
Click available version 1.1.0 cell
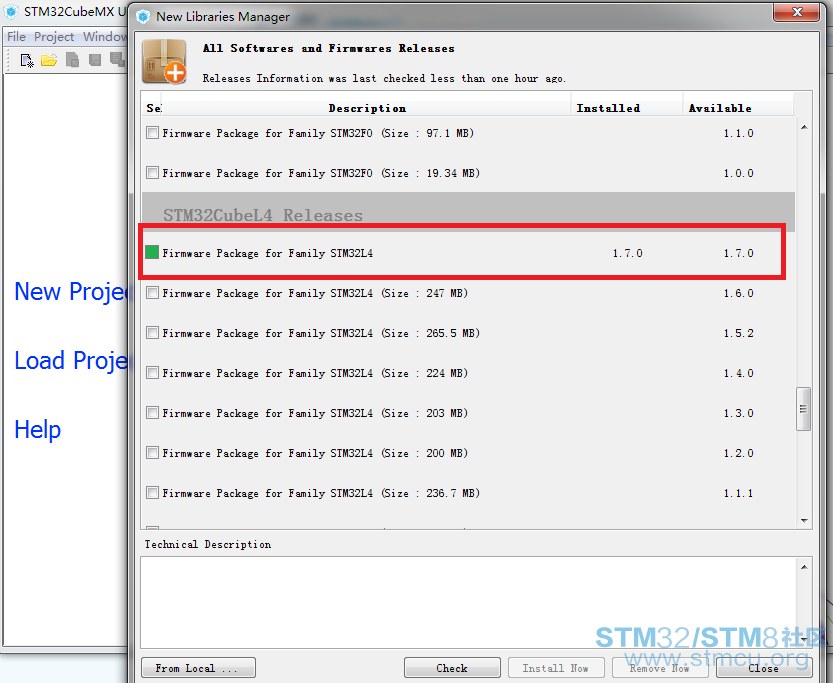point(738,133)
